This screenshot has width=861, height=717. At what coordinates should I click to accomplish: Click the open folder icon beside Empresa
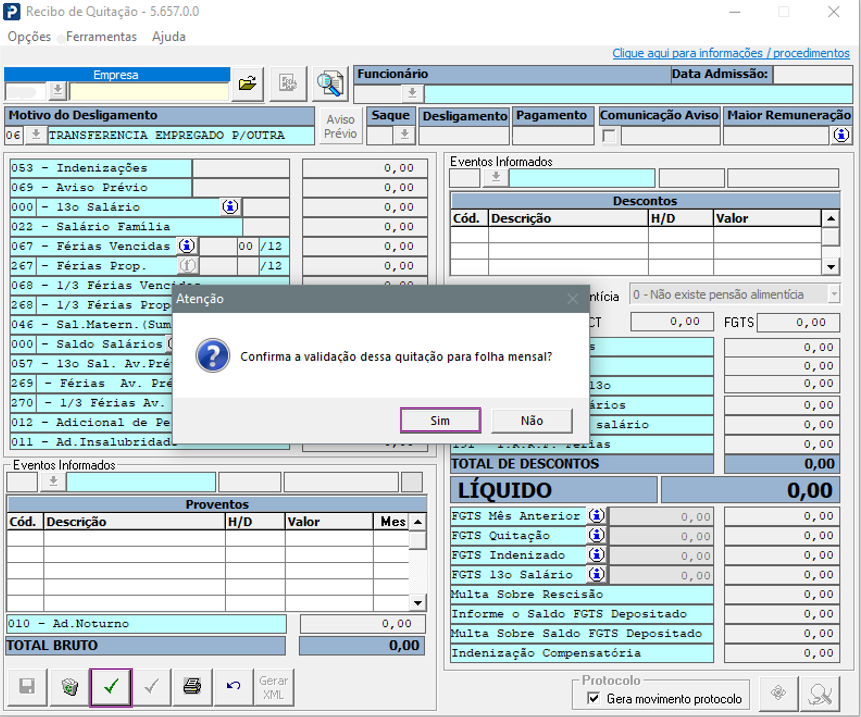246,85
